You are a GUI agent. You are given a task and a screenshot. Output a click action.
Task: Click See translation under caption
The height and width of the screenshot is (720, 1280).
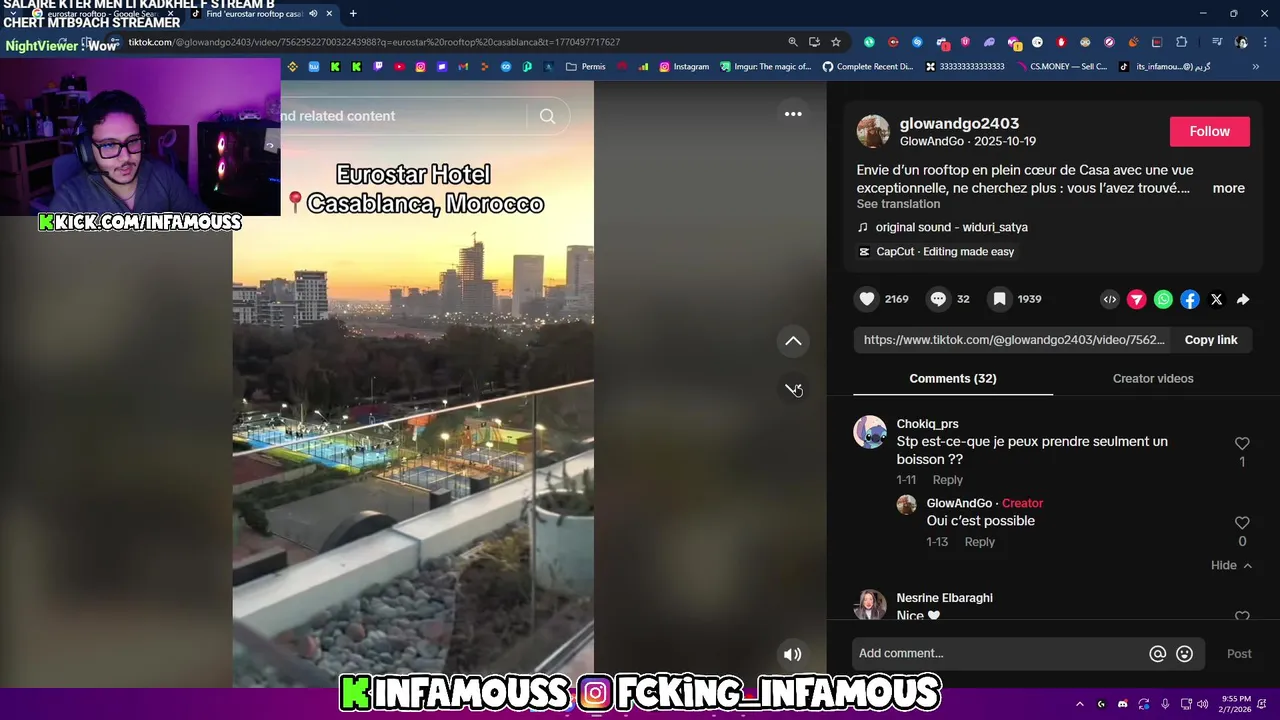click(x=898, y=204)
